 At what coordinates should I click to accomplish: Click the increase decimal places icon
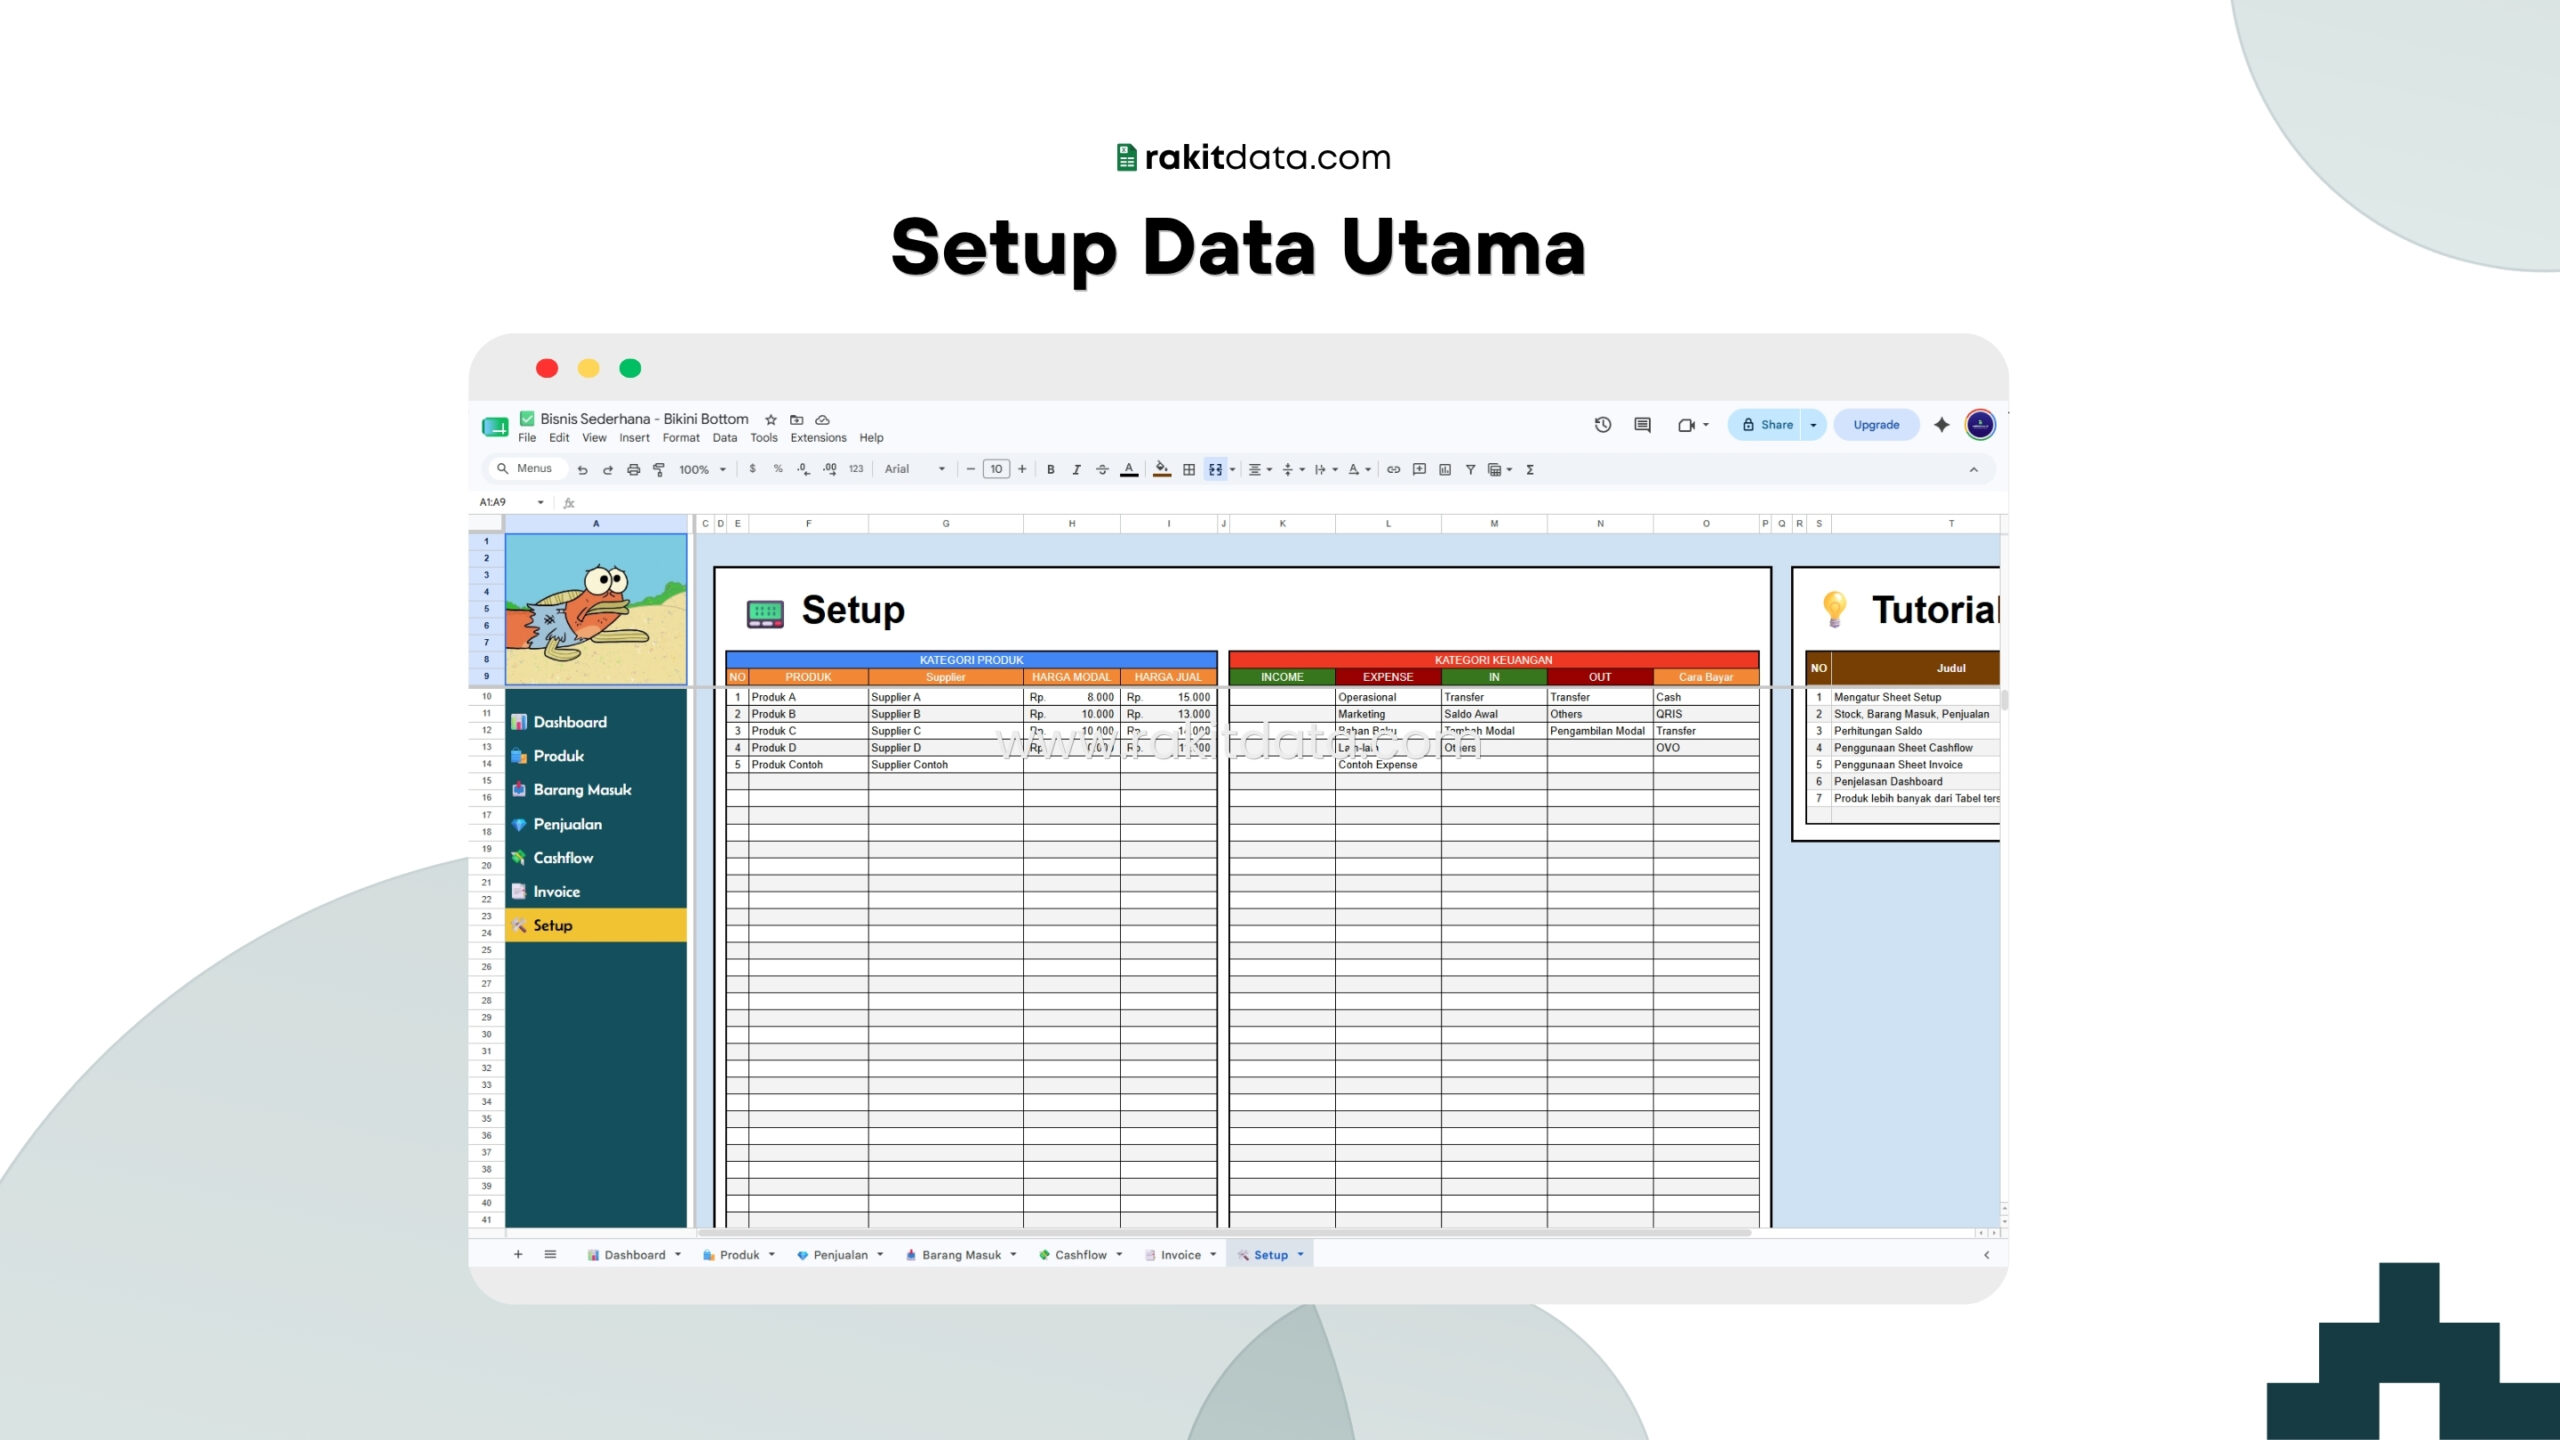[x=830, y=469]
